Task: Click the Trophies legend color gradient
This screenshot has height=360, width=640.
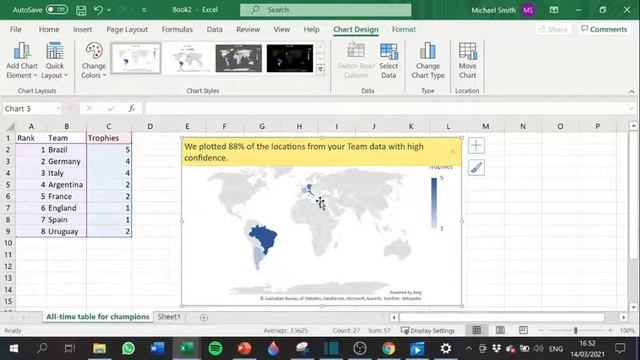Action: click(x=434, y=203)
